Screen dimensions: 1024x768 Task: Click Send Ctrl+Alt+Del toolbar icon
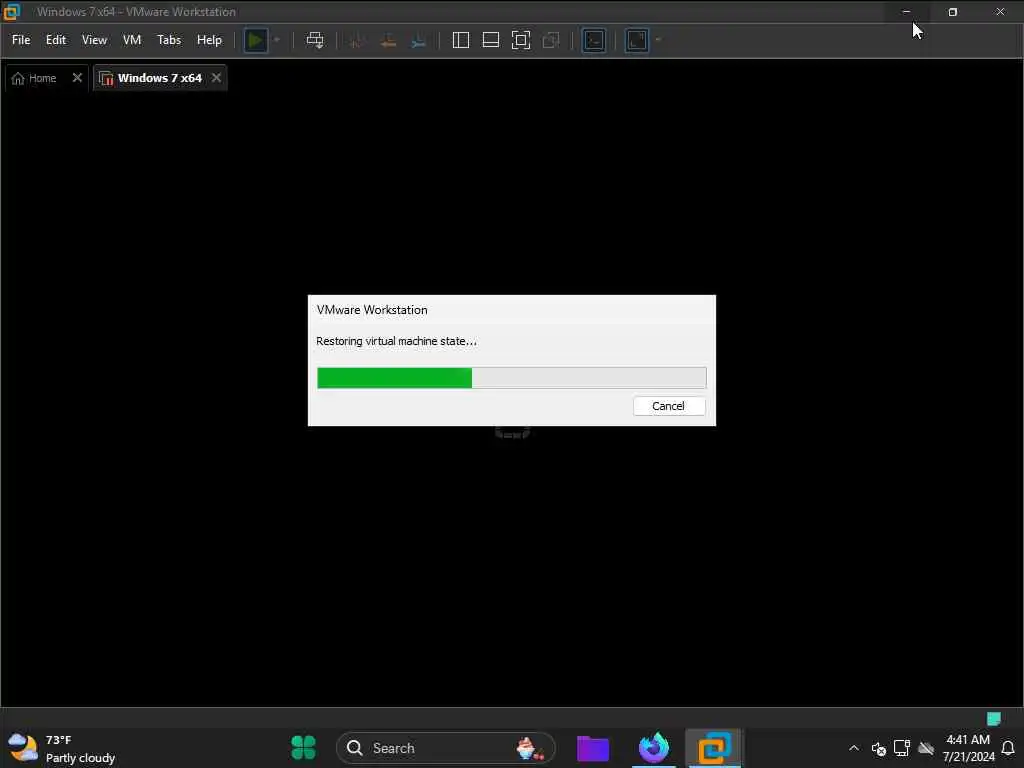[x=315, y=40]
